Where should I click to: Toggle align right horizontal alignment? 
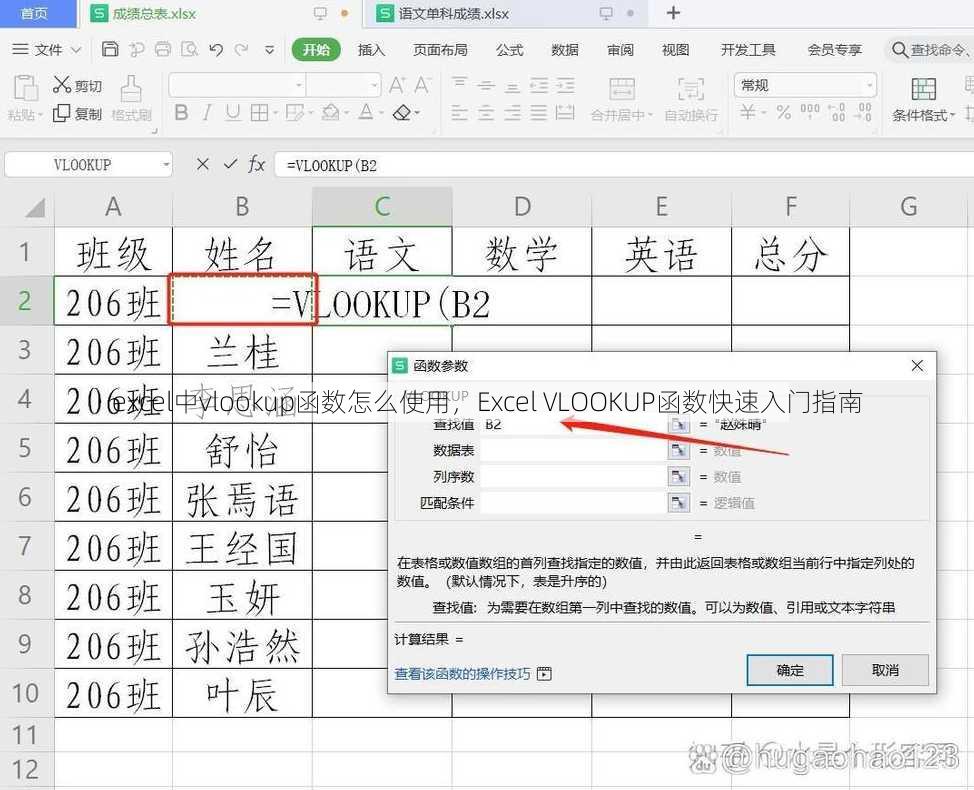pos(512,113)
